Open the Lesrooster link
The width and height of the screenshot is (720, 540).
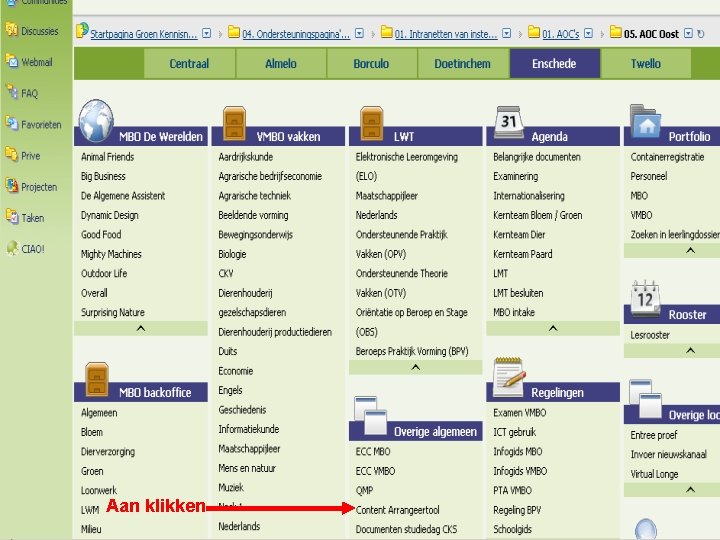[650, 335]
